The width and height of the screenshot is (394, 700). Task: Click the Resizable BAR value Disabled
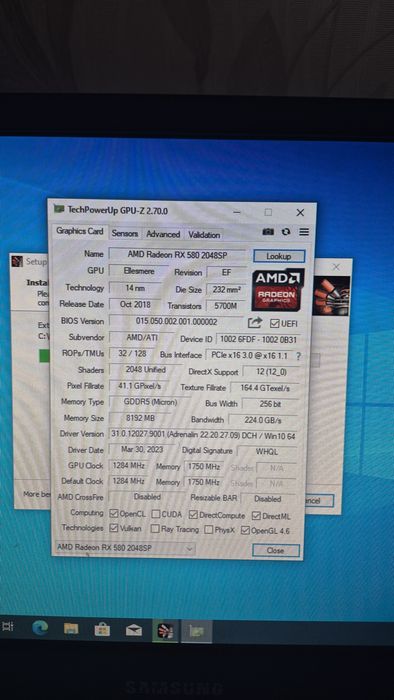tap(268, 499)
